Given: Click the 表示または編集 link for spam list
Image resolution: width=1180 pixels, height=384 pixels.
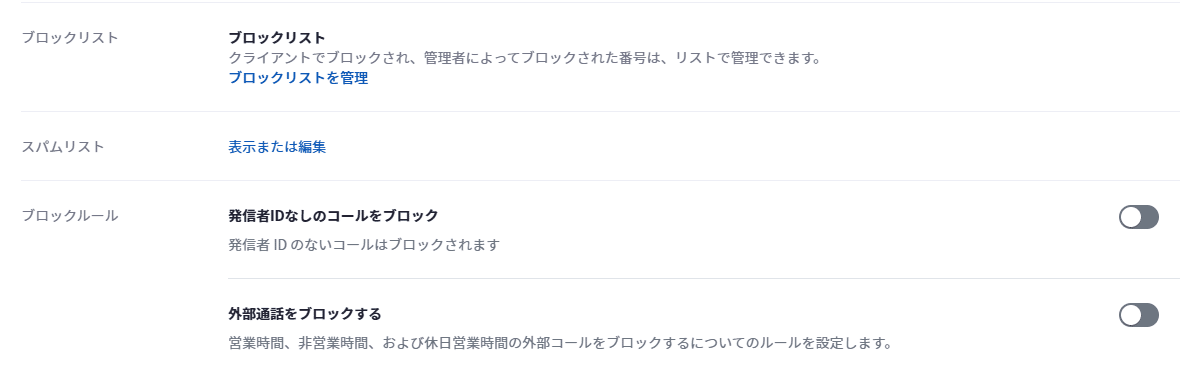Looking at the screenshot, I should pyautogui.click(x=277, y=147).
